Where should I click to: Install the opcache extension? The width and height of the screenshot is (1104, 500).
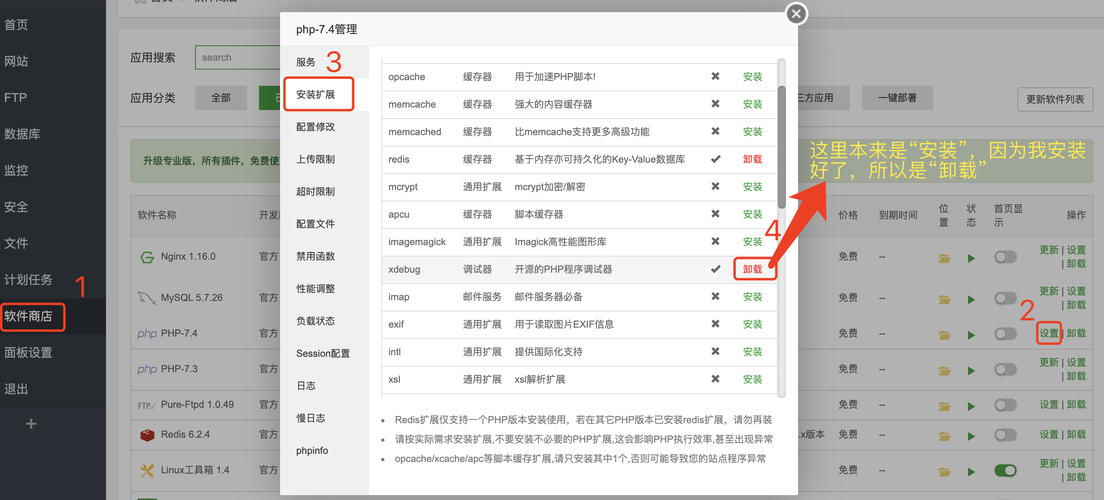(752, 77)
